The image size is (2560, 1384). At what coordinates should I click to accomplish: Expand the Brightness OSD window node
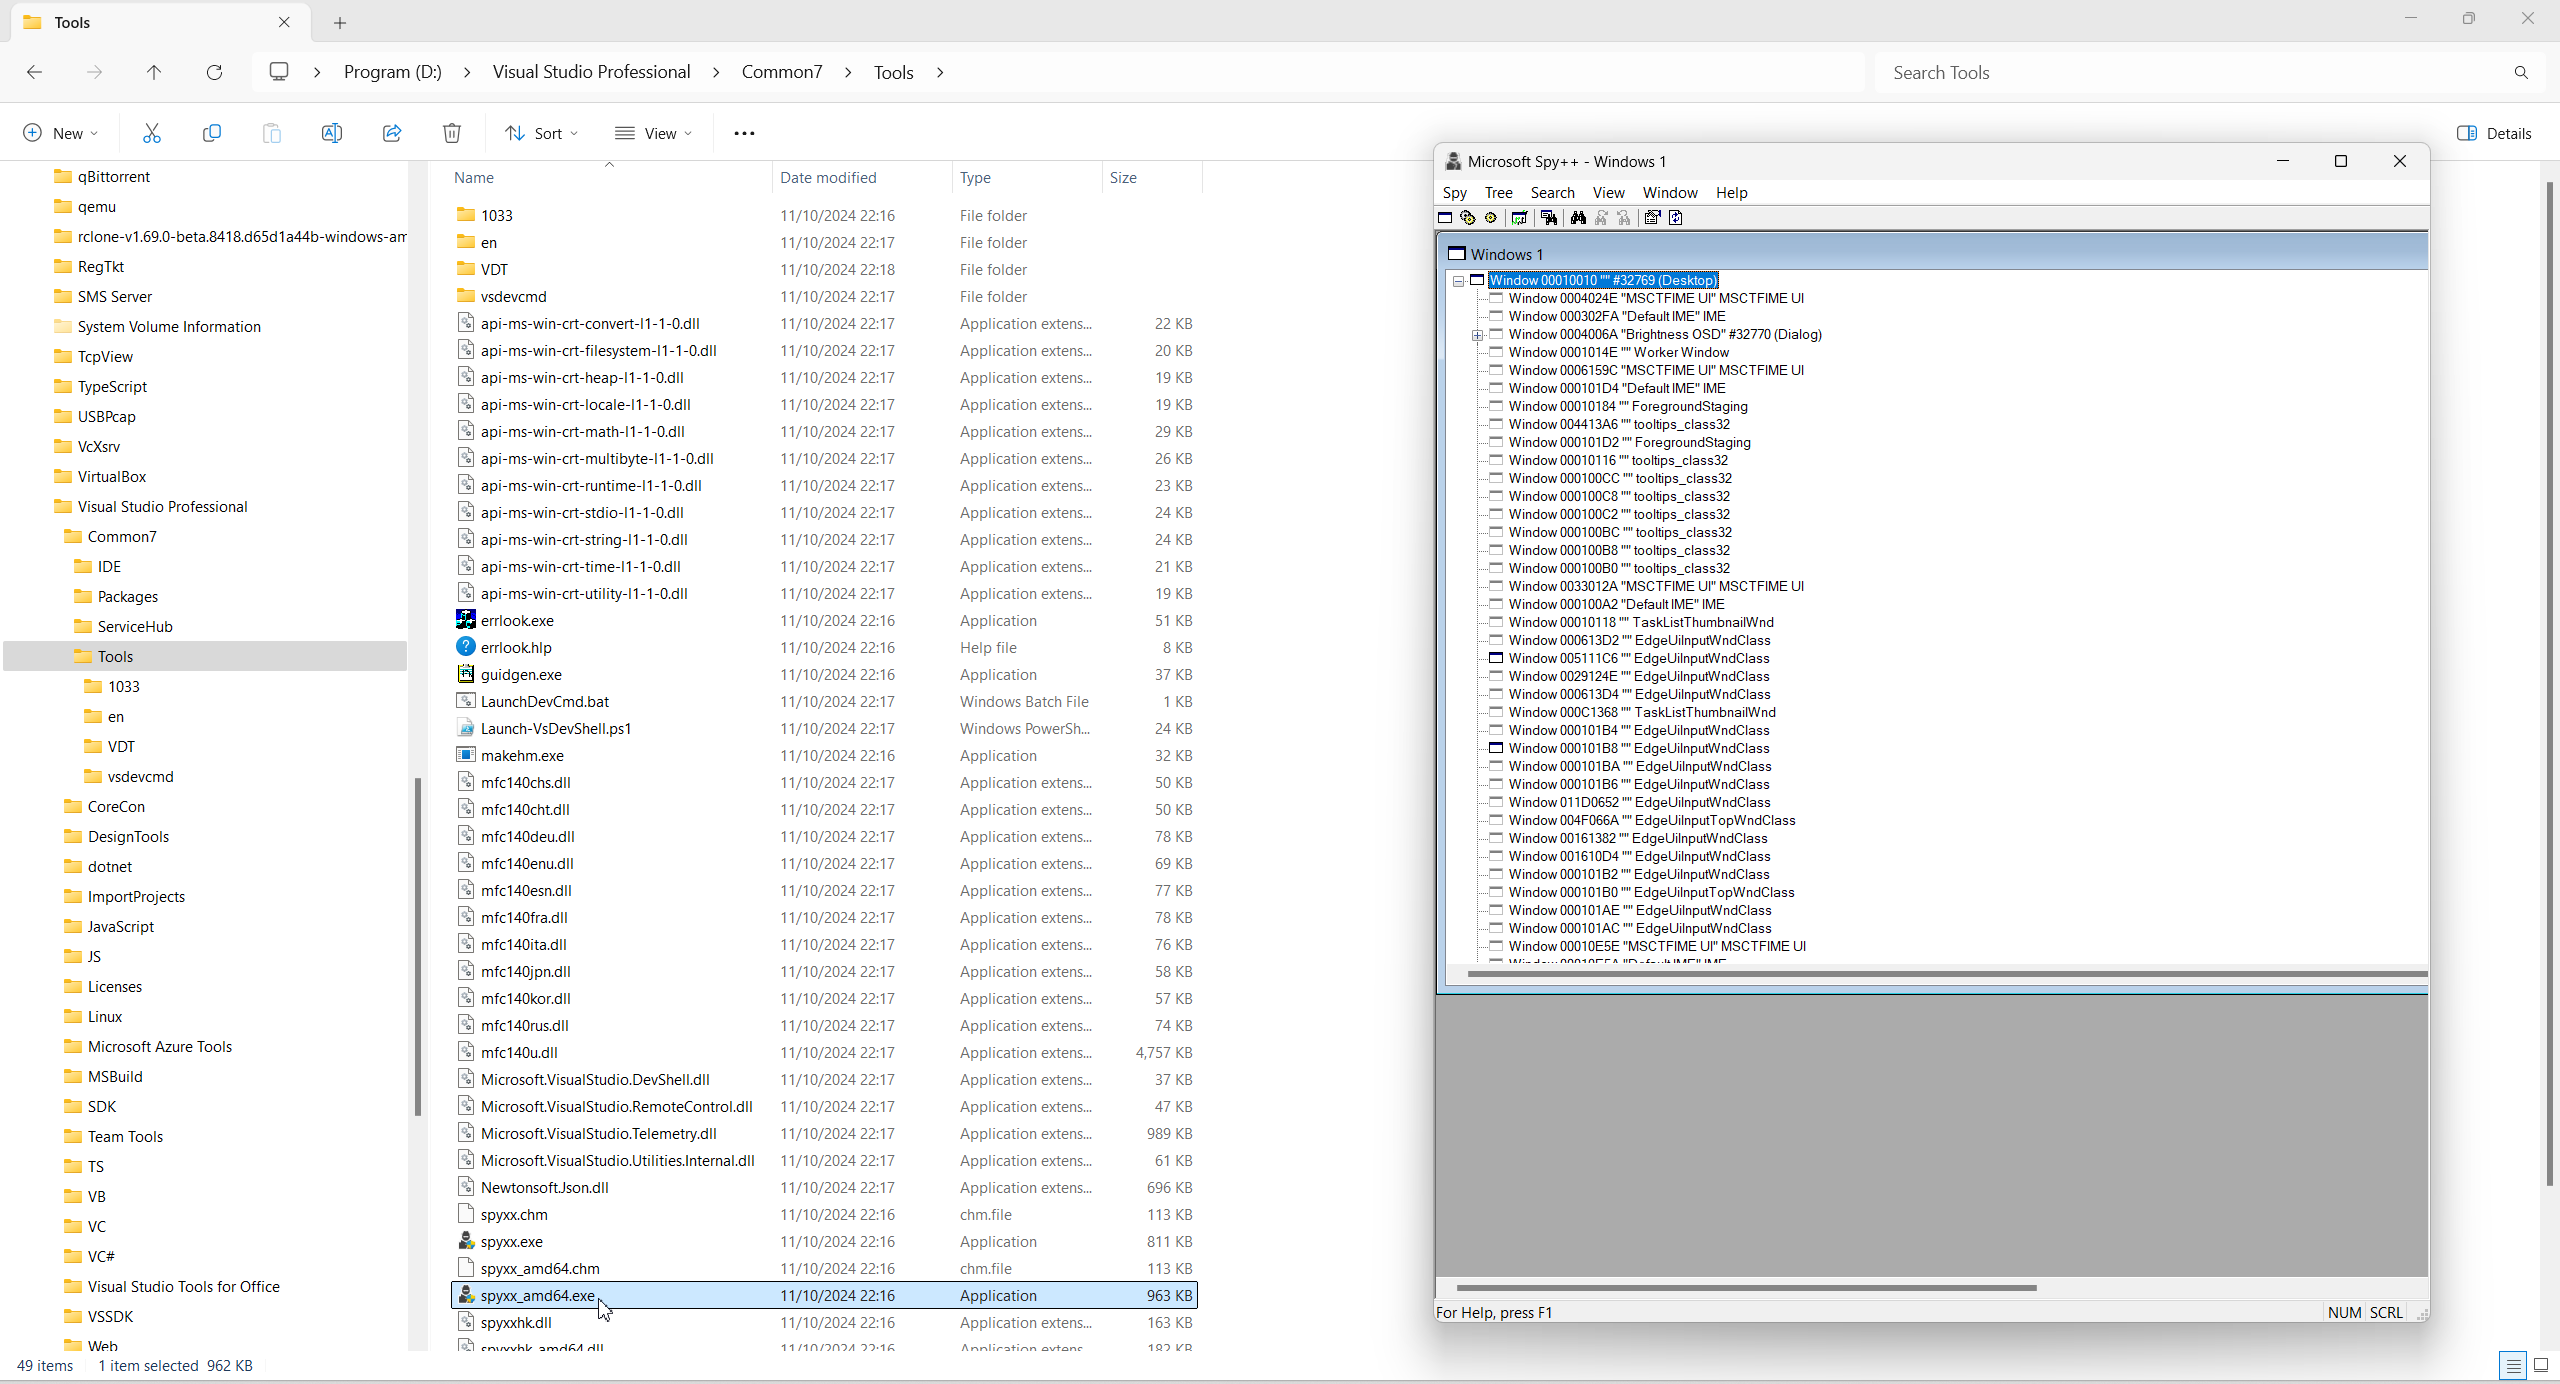point(1477,335)
